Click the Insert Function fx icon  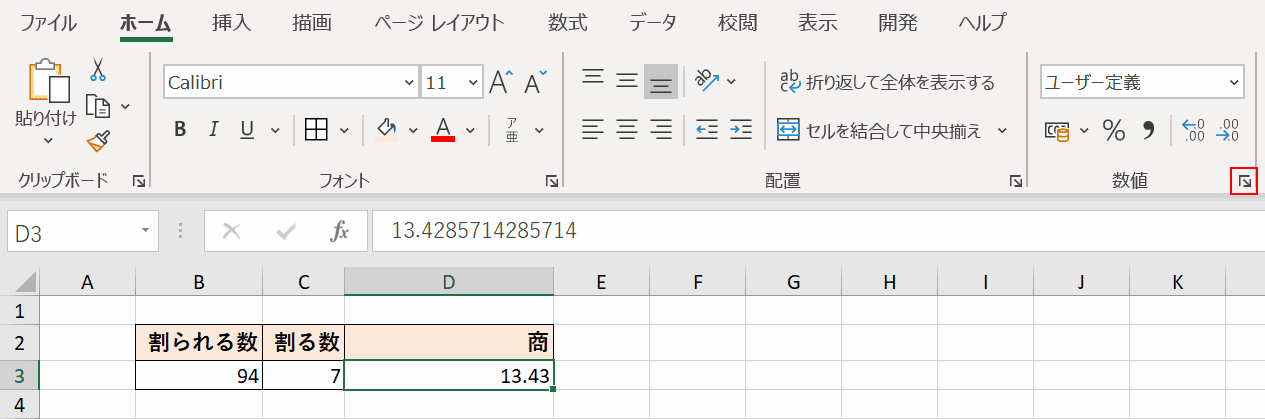click(340, 232)
